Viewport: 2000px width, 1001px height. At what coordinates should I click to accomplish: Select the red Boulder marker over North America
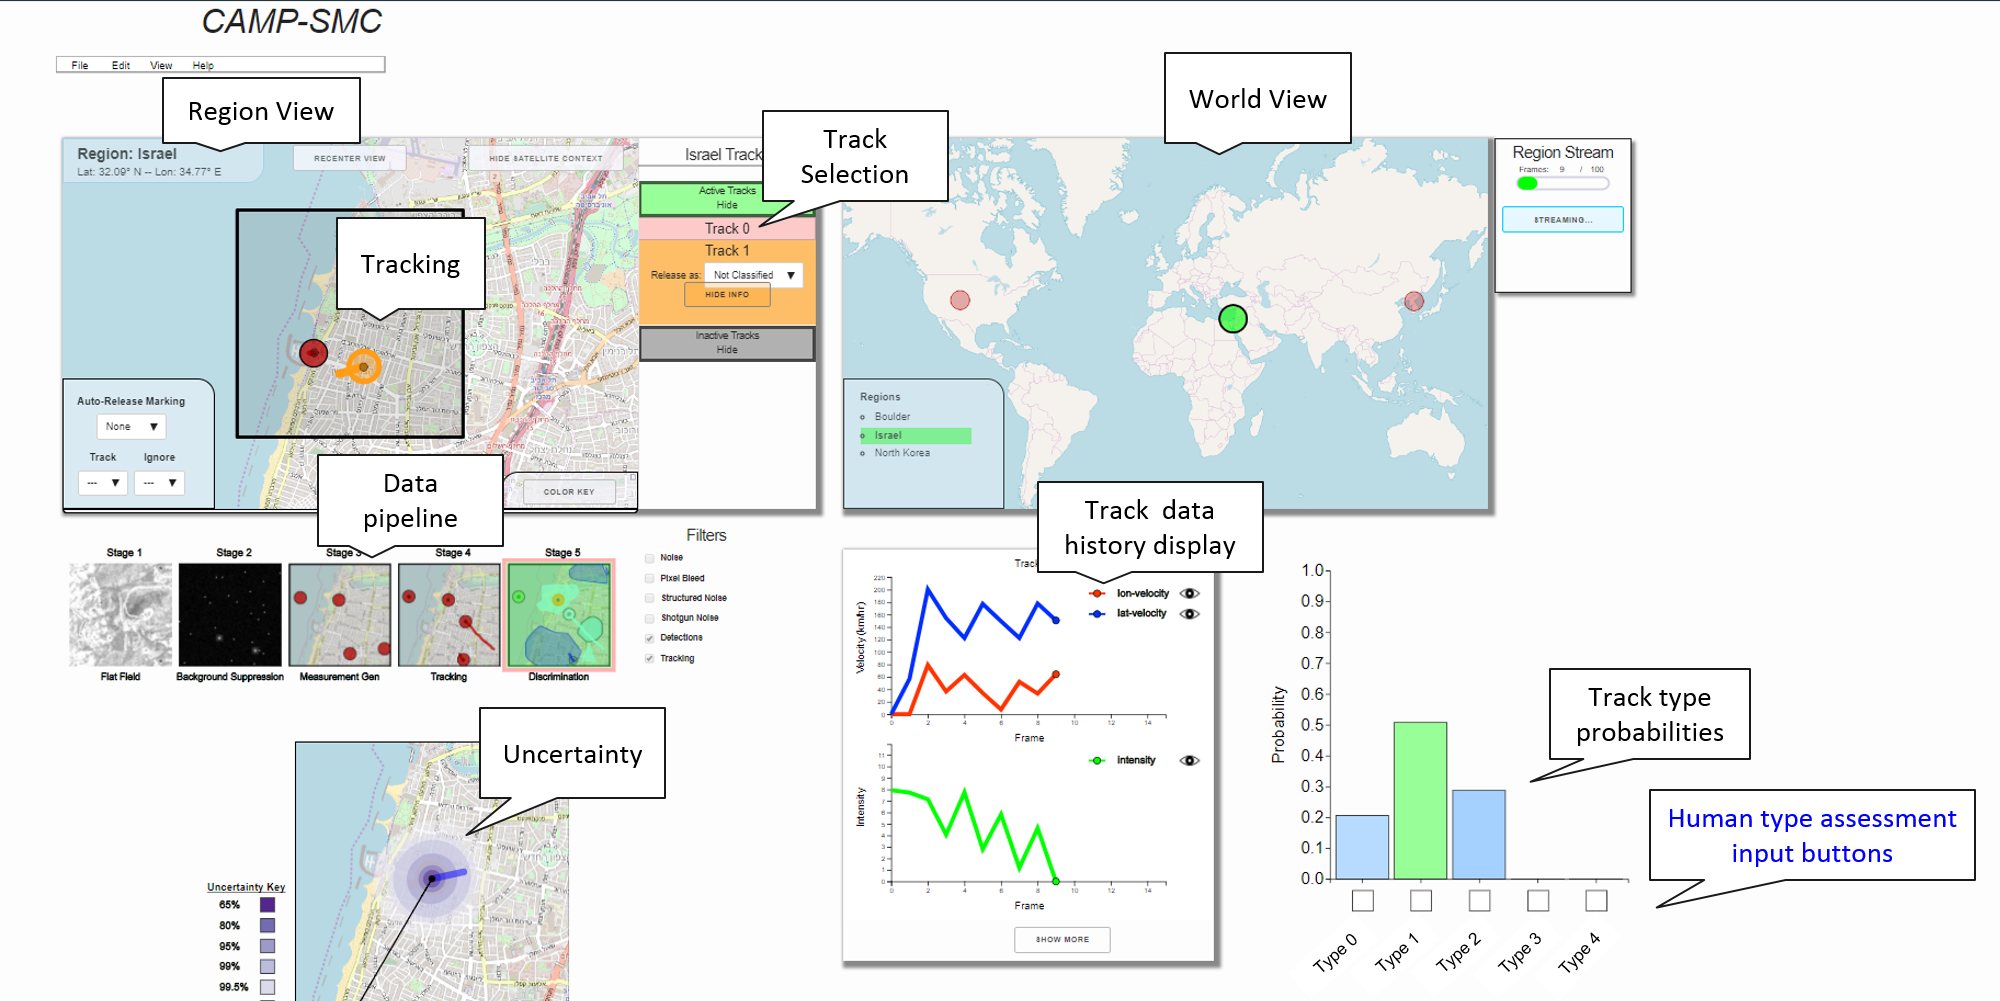[x=960, y=300]
